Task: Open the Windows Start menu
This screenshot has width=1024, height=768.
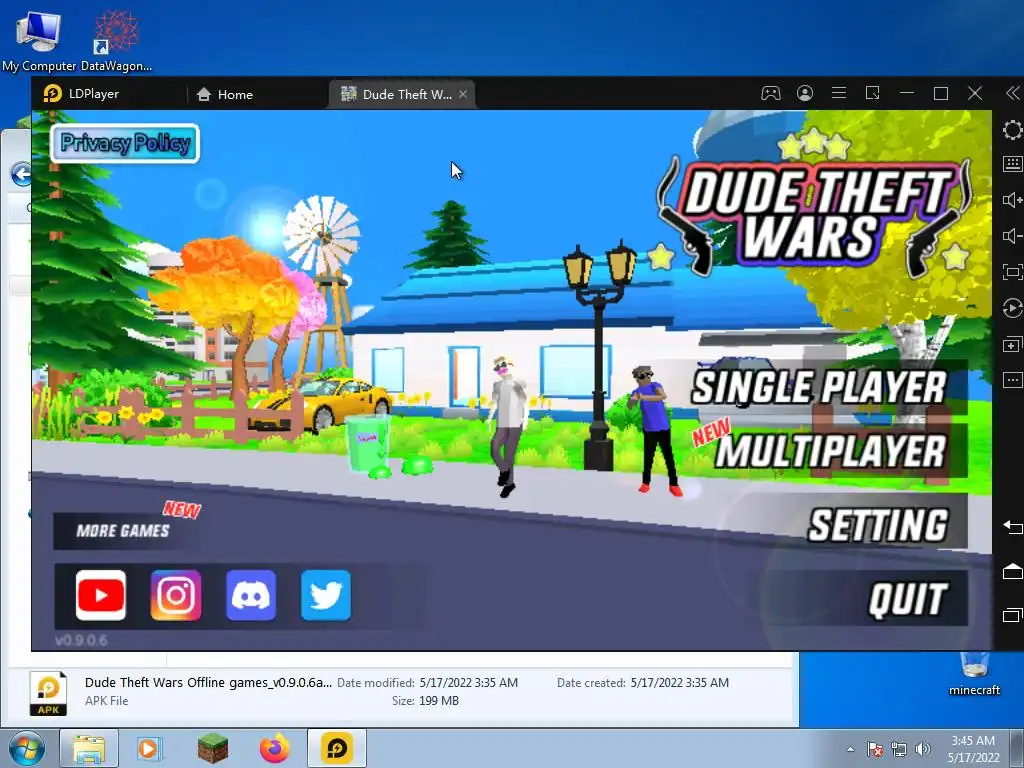Action: pos(26,748)
